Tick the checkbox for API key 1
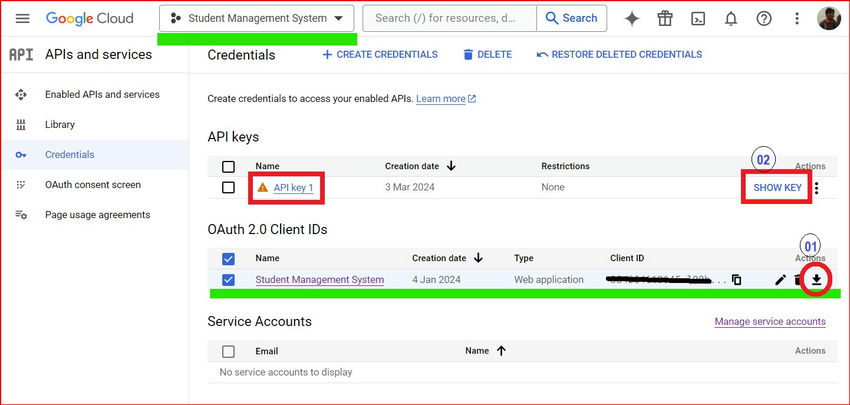This screenshot has width=850, height=405. point(229,188)
